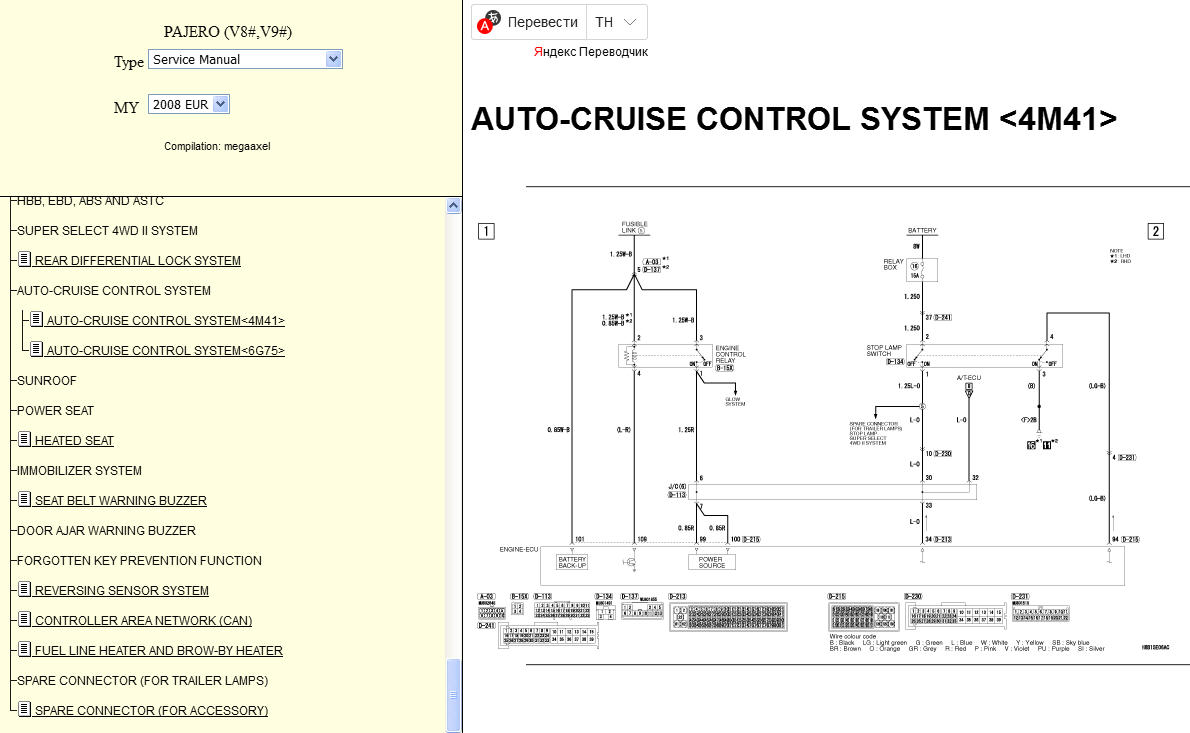Click the page 1 marker on the wiring diagram

[x=486, y=231]
